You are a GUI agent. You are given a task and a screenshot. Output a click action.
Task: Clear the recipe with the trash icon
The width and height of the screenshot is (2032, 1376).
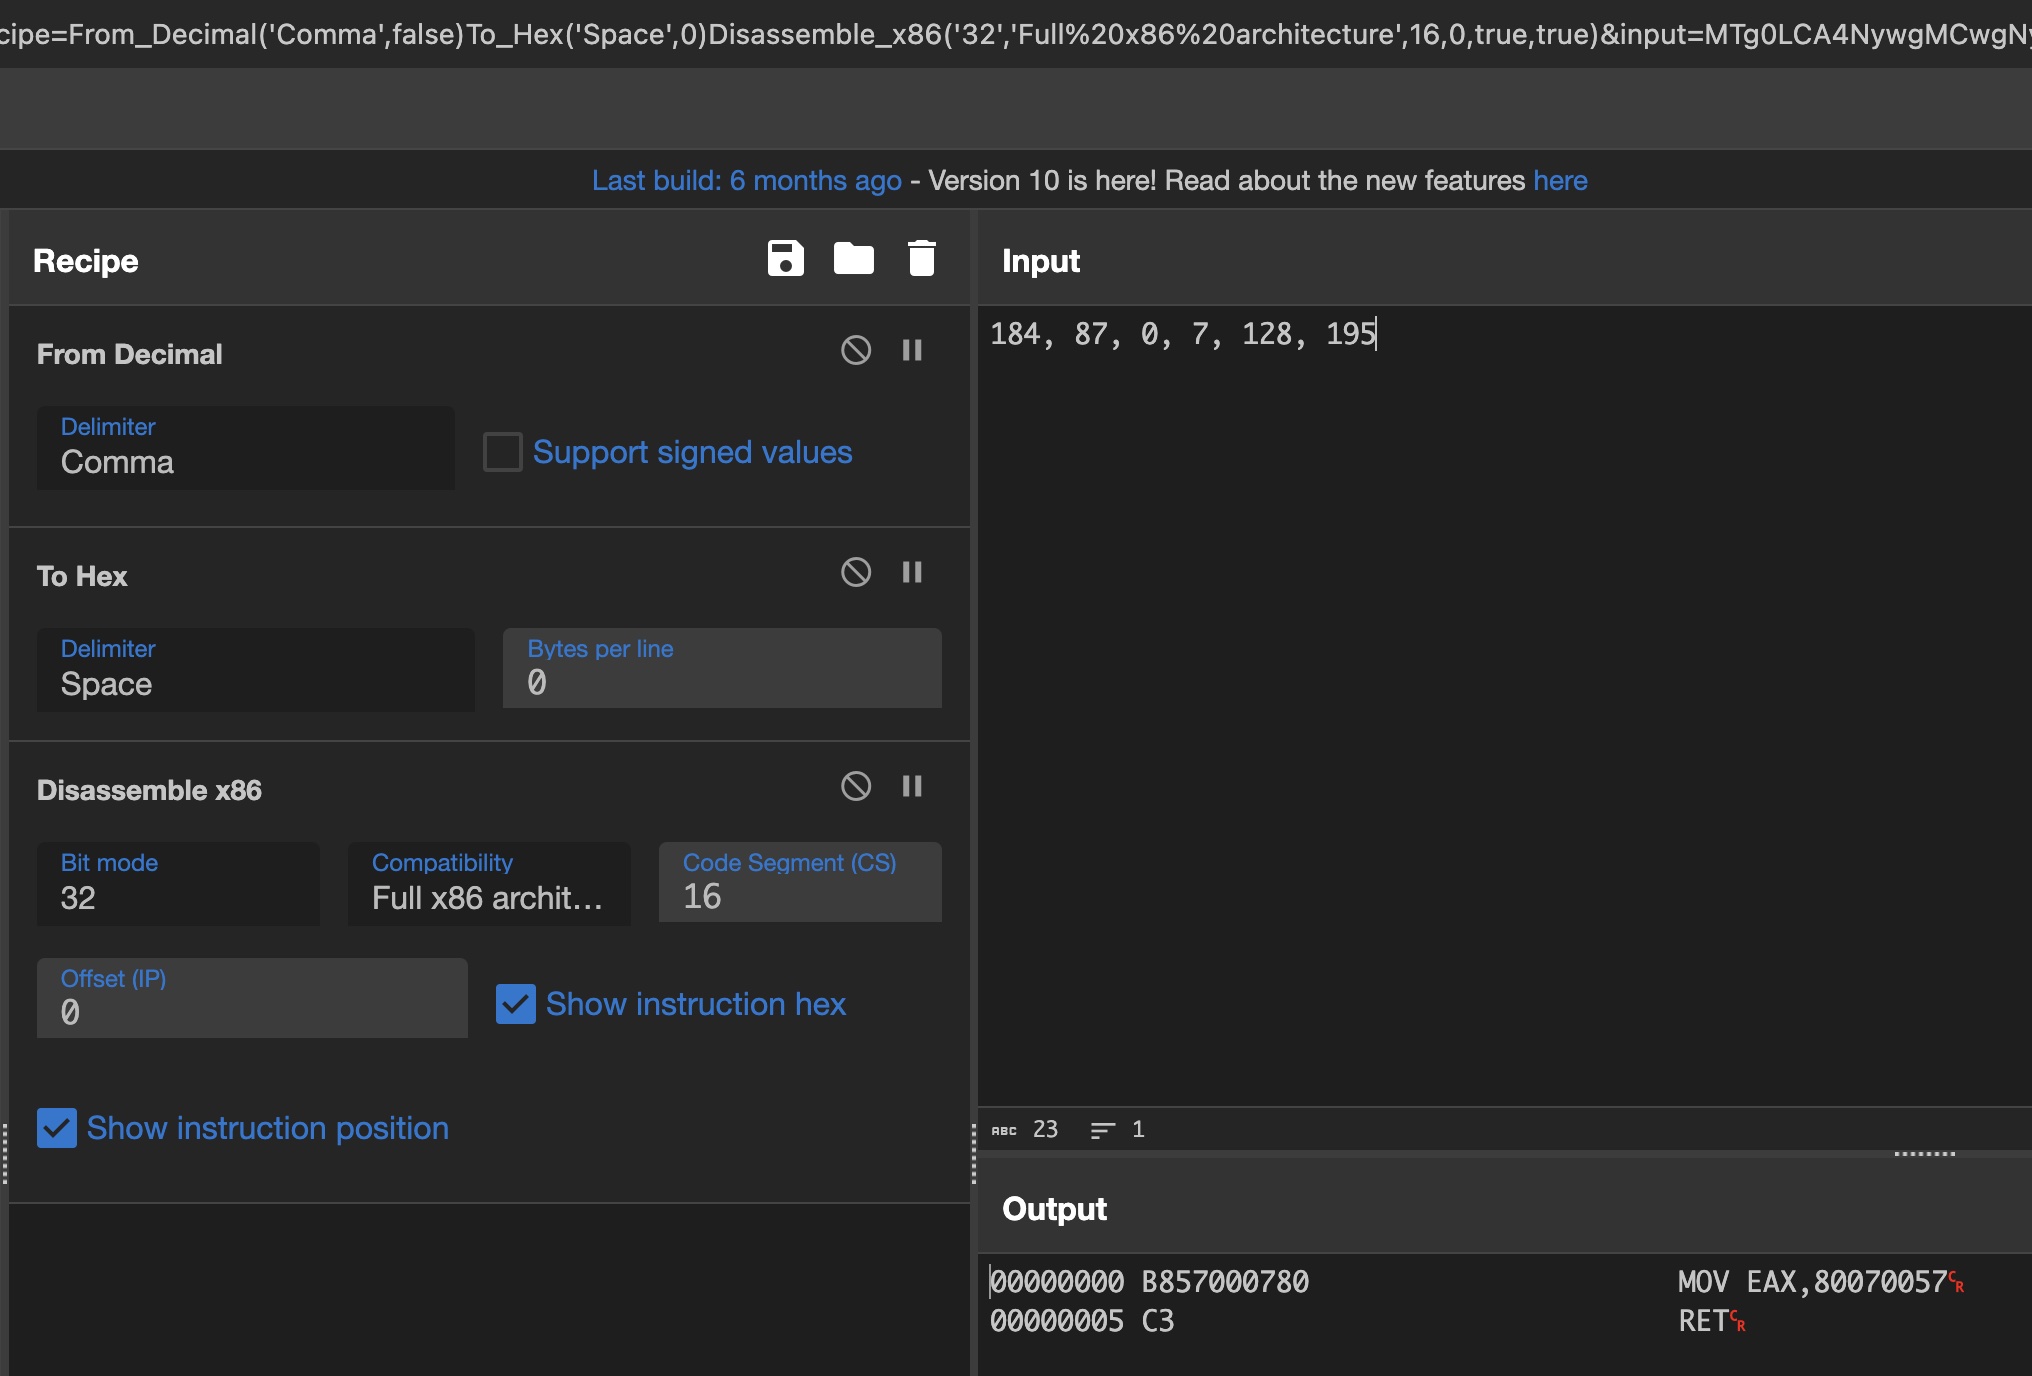click(921, 259)
